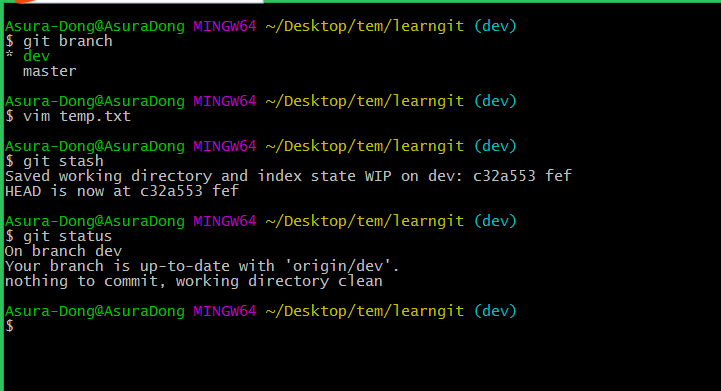Click the 'Saved working directory and index state' line
721x391 pixels.
[288, 176]
